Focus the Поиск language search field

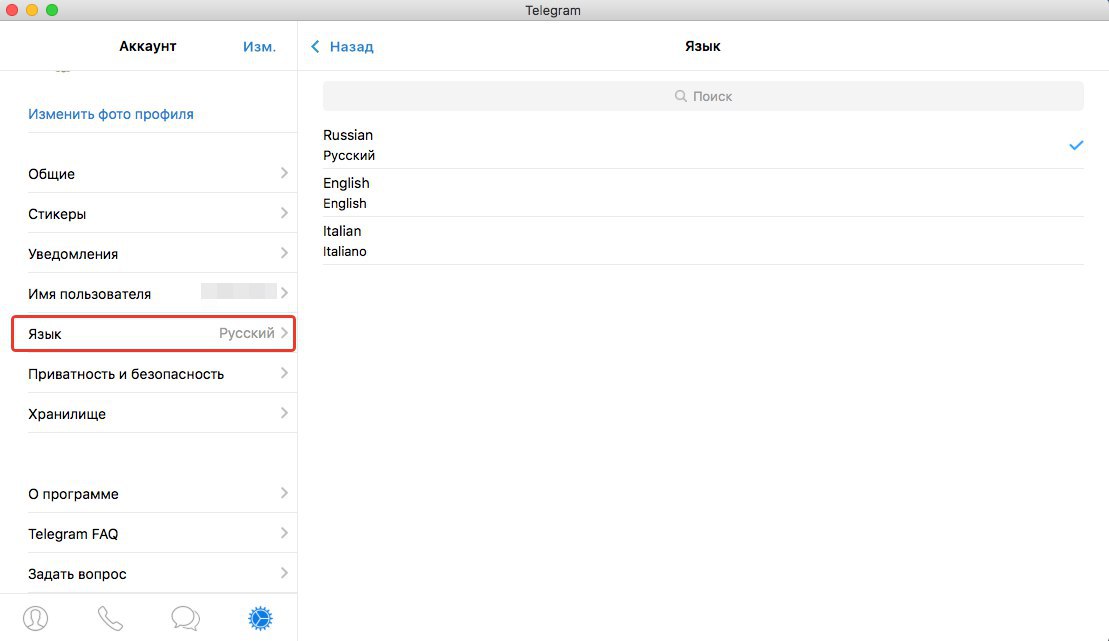tap(703, 96)
